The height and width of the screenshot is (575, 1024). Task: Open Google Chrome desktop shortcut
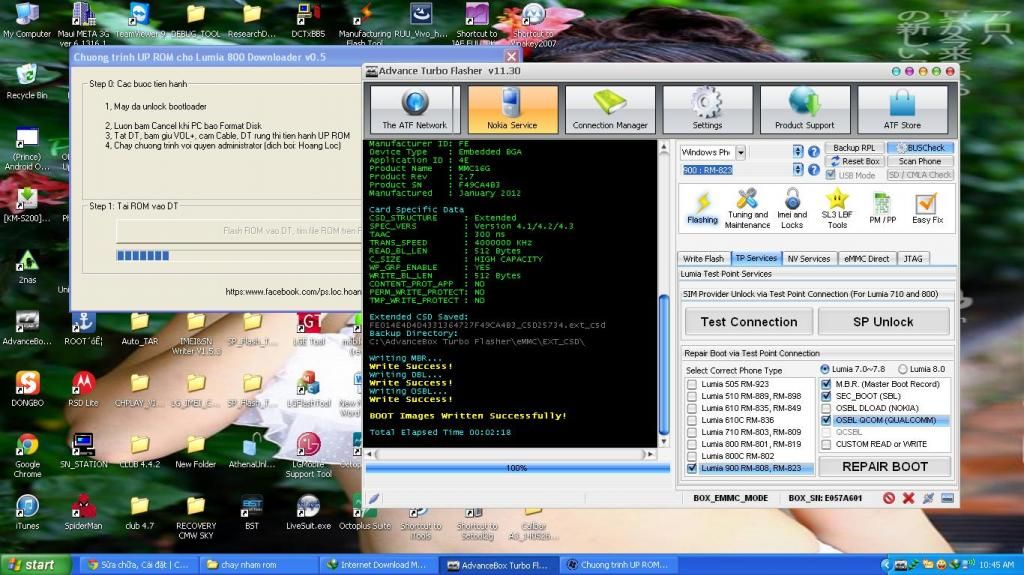tap(27, 455)
